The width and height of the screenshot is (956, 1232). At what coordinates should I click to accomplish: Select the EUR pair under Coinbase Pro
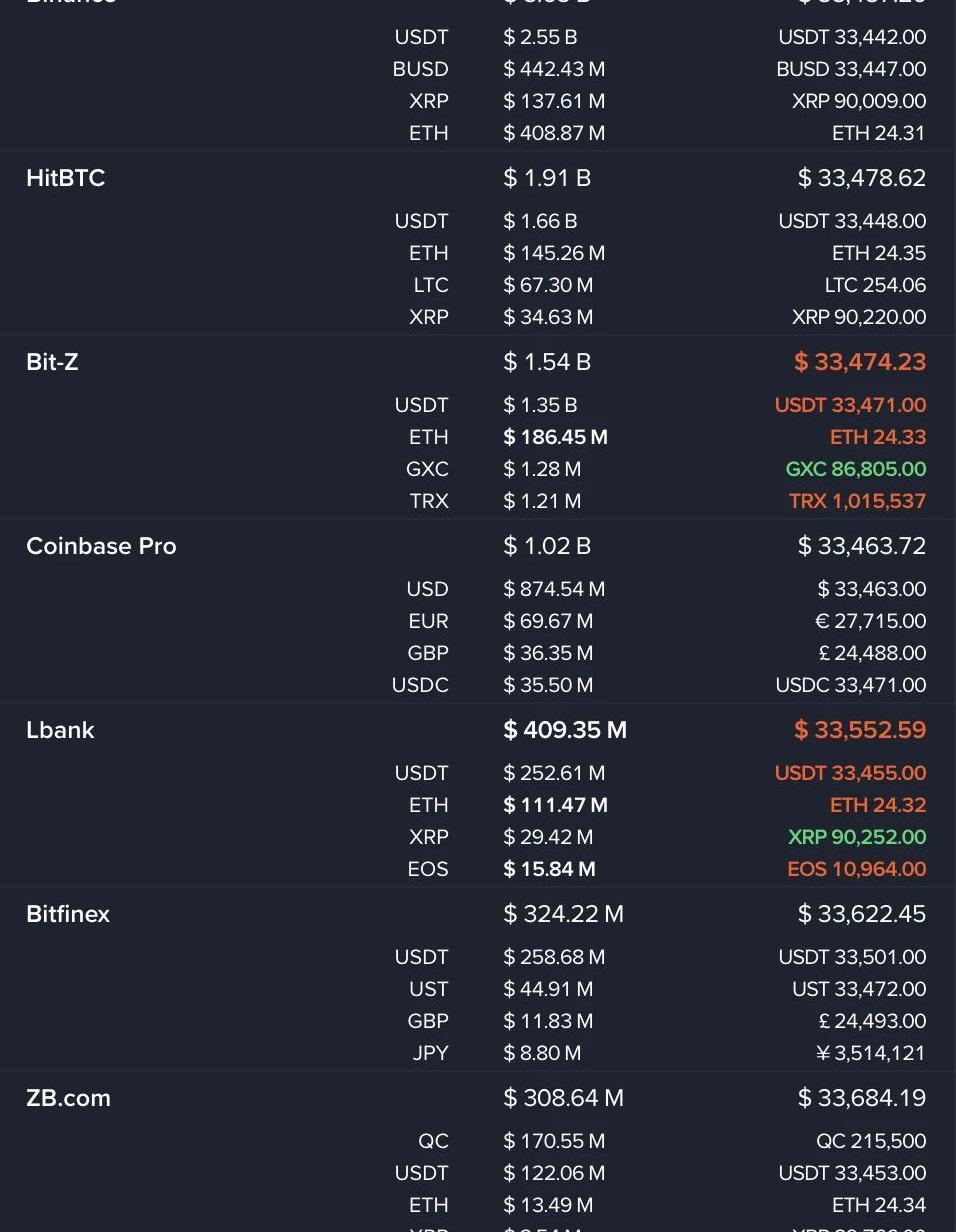click(x=428, y=621)
